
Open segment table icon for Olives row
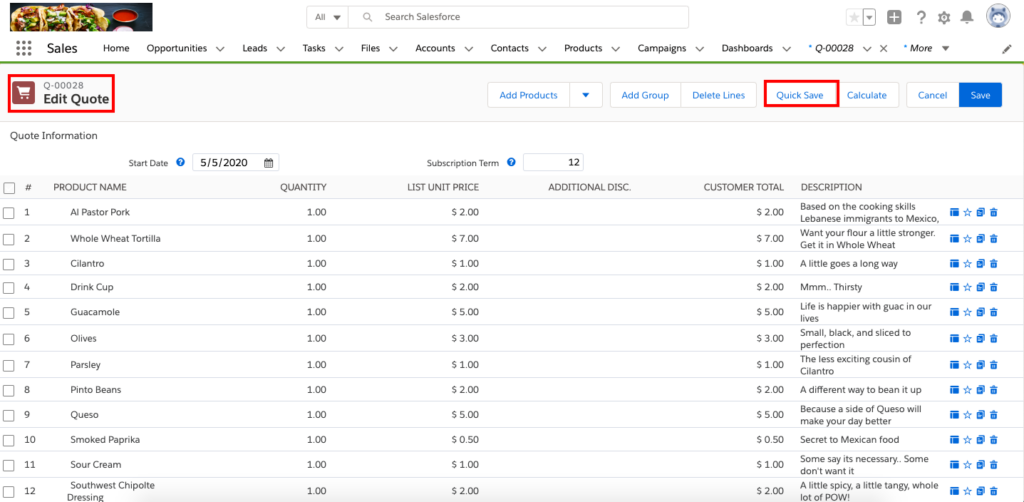(x=954, y=339)
